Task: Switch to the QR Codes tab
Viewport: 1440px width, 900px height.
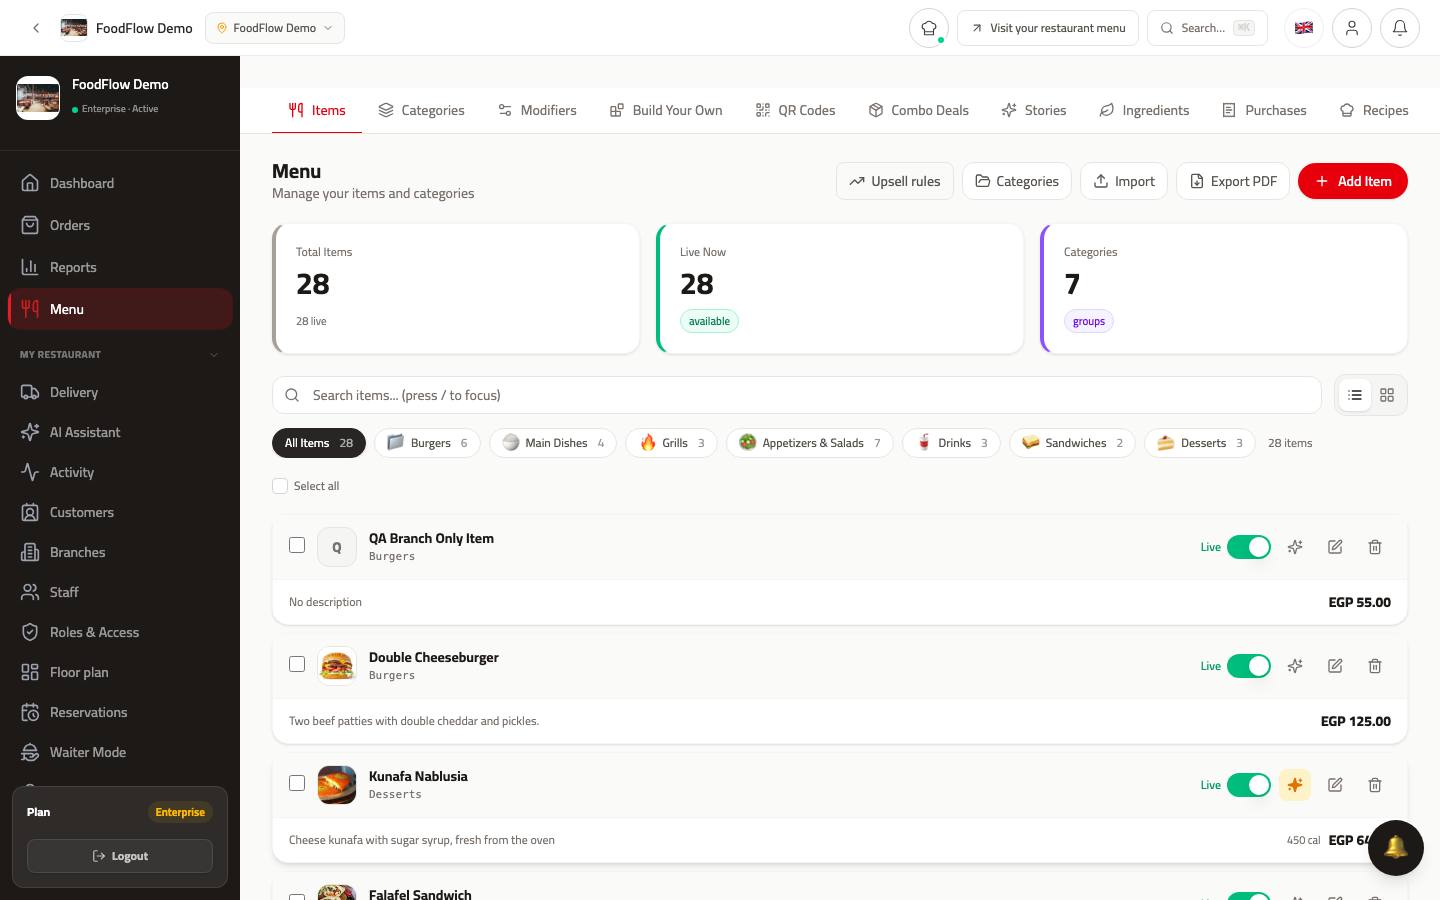Action: [x=795, y=110]
